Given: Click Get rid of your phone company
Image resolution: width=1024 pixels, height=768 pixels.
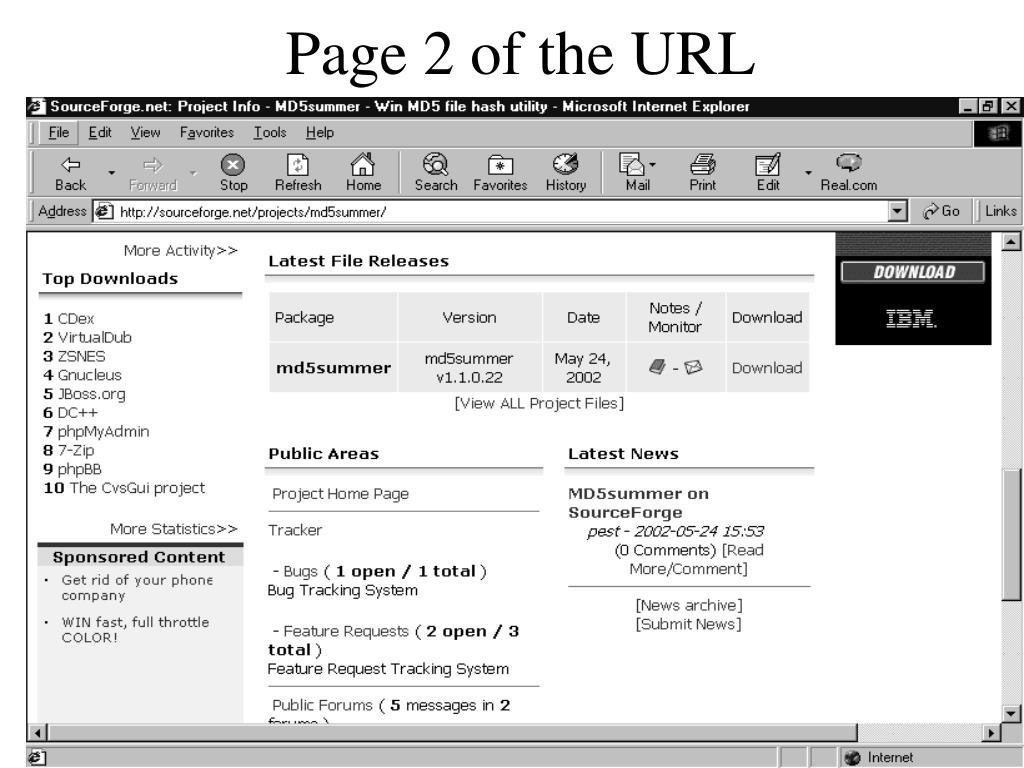Looking at the screenshot, I should click(137, 588).
